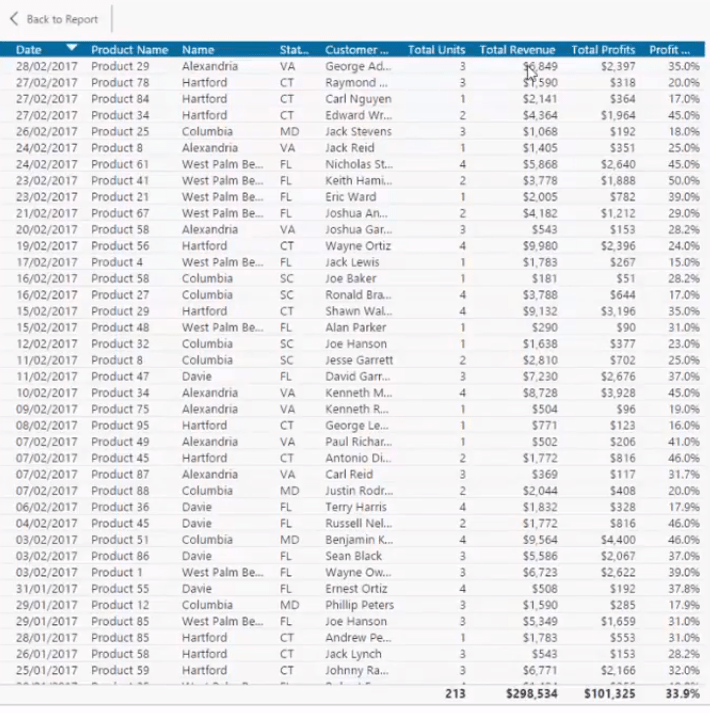Select the Name column header
This screenshot has width=710, height=713.
198,50
